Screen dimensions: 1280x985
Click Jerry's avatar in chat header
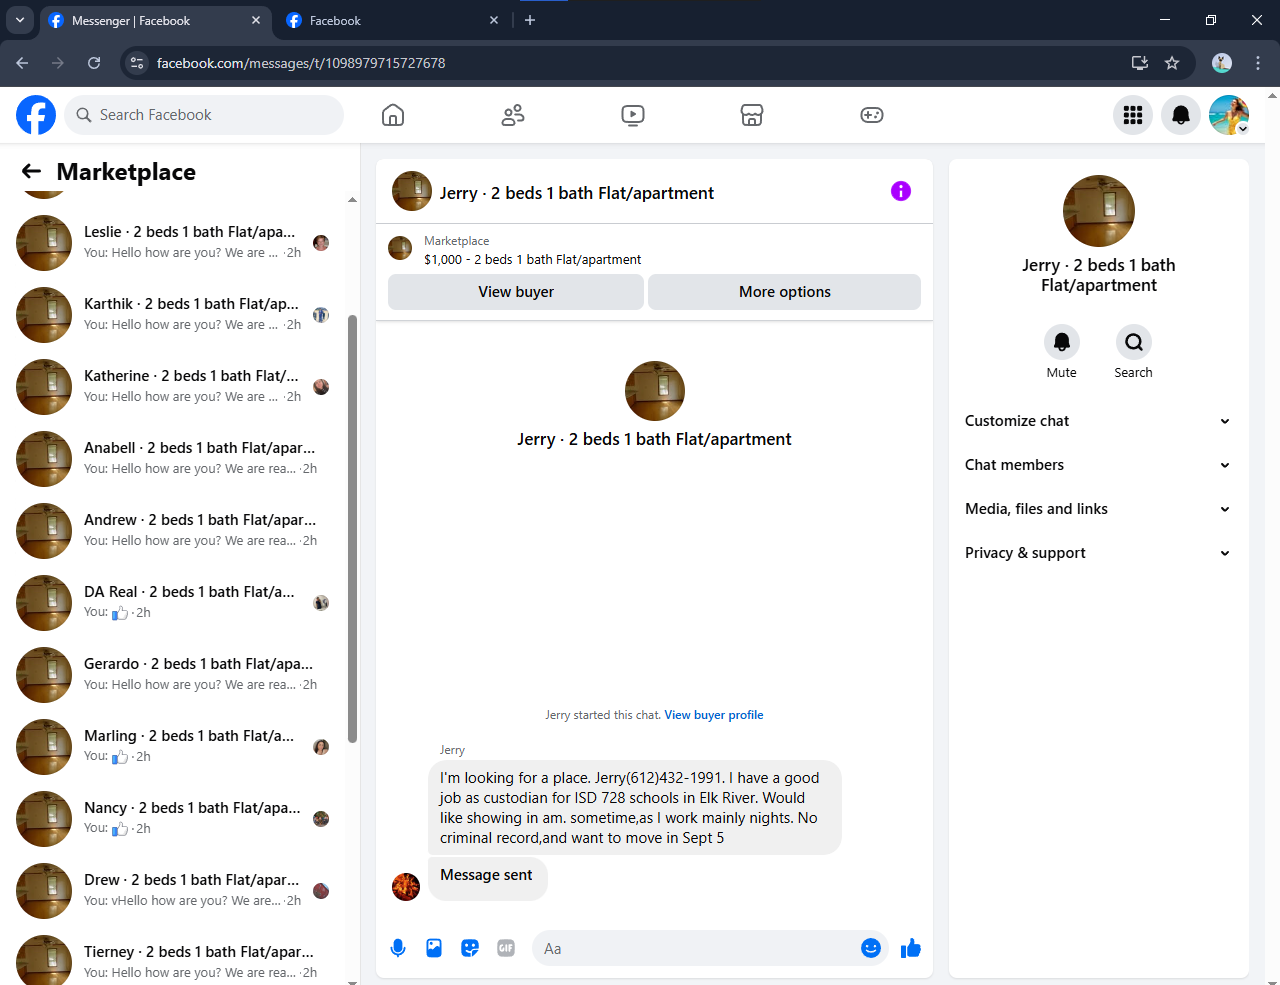click(x=412, y=191)
